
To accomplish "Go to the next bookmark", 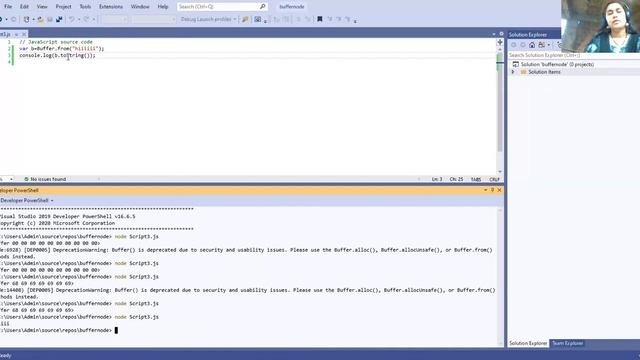I will click(x=339, y=19).
